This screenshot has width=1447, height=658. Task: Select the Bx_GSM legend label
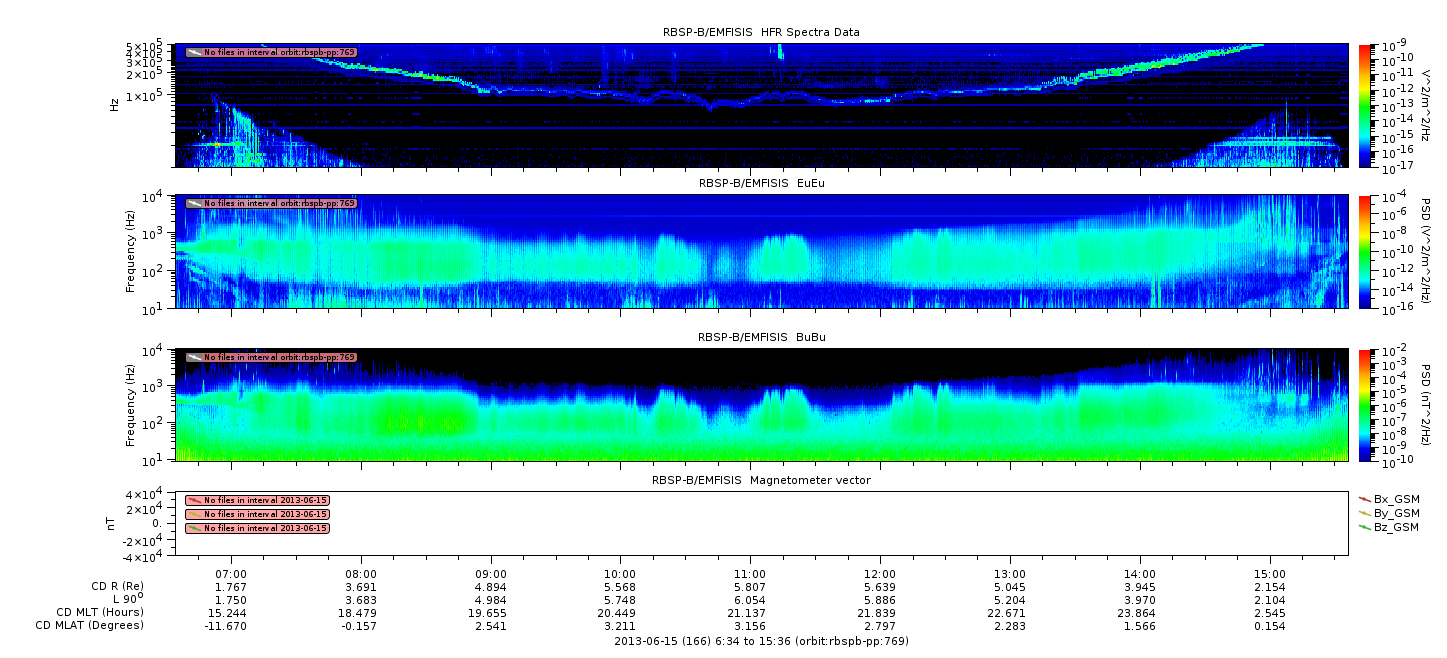click(x=1396, y=498)
